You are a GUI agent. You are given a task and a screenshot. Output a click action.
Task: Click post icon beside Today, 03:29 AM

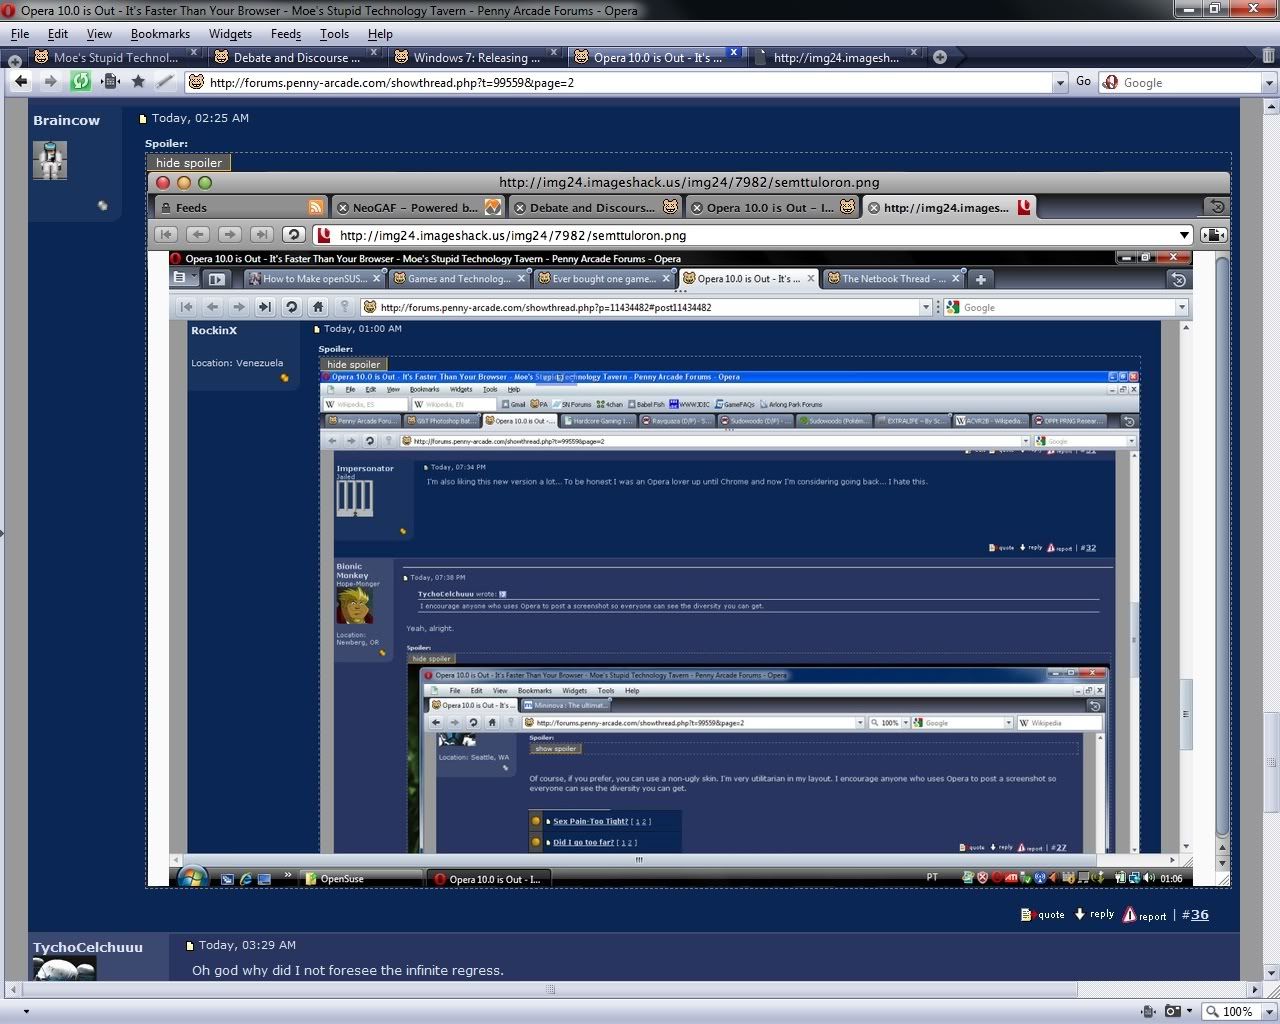pos(190,946)
